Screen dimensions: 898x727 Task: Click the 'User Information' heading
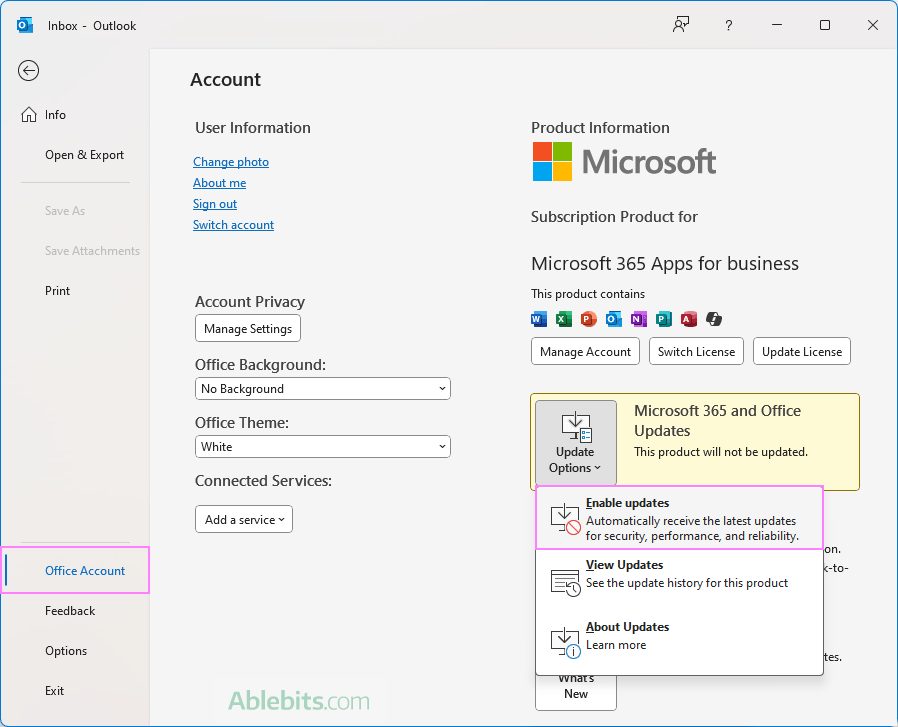[253, 128]
